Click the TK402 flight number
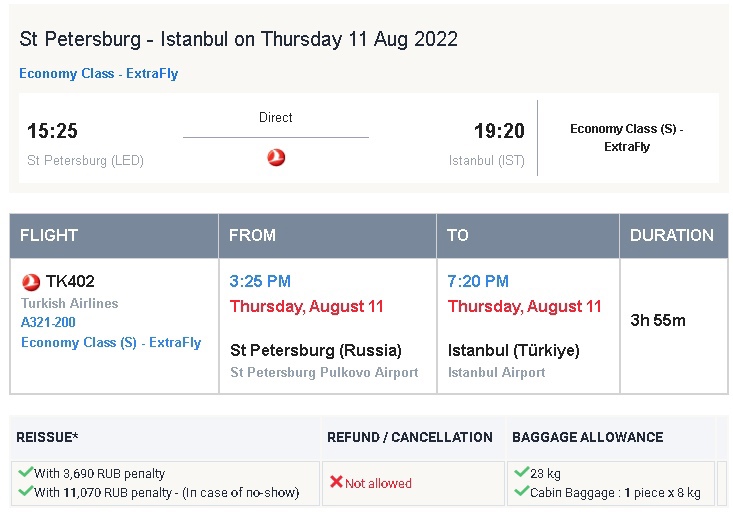Screen dimensions: 733x513 click(x=70, y=282)
